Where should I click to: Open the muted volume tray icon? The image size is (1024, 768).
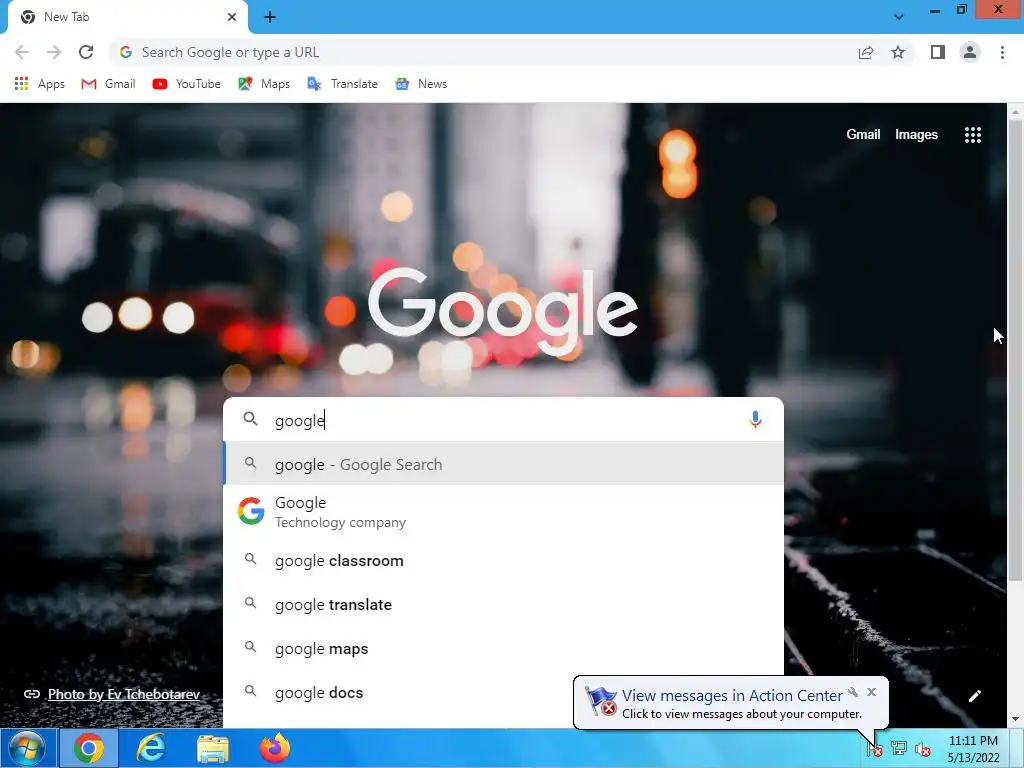pyautogui.click(x=923, y=749)
